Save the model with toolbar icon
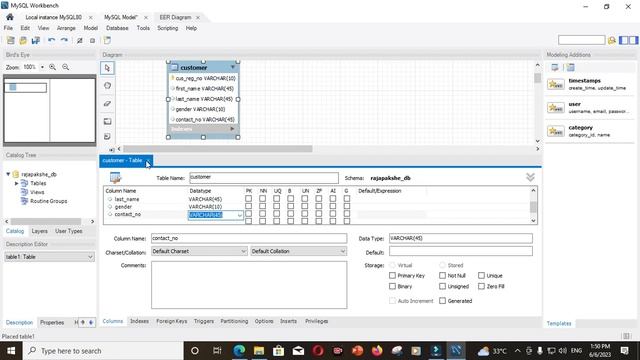The image size is (640, 360). (36, 40)
